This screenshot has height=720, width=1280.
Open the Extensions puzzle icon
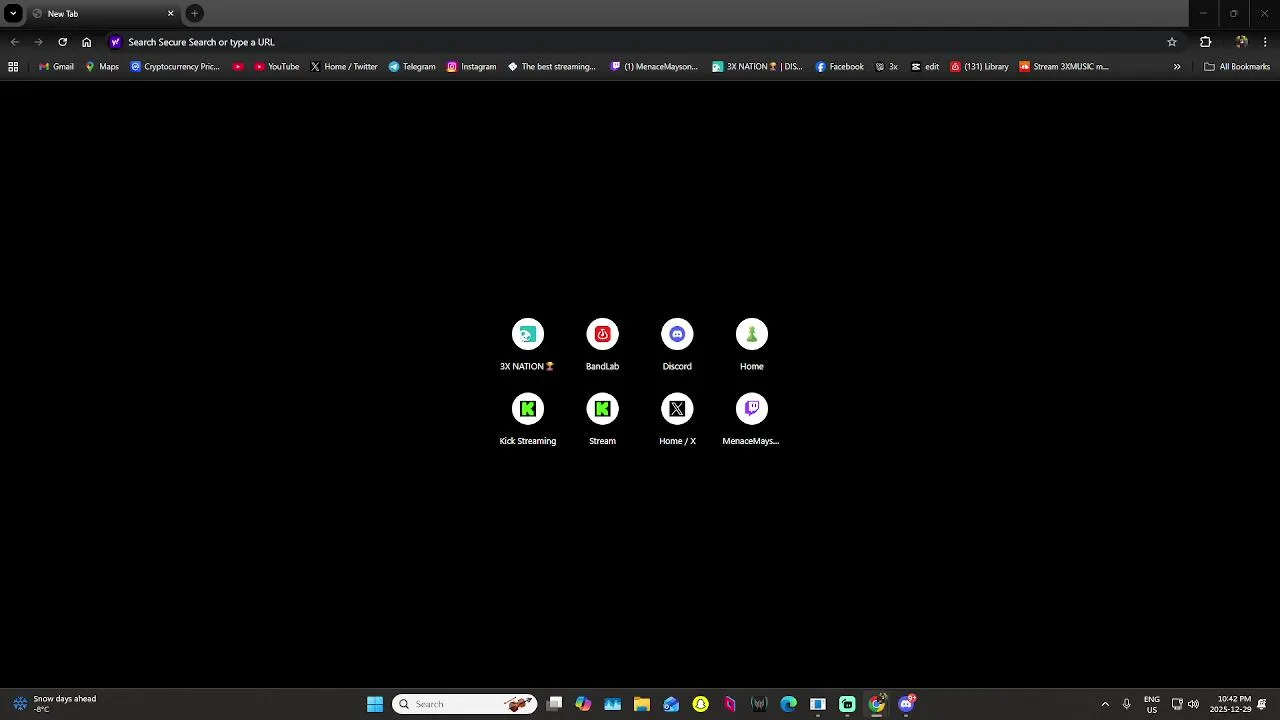(x=1205, y=42)
